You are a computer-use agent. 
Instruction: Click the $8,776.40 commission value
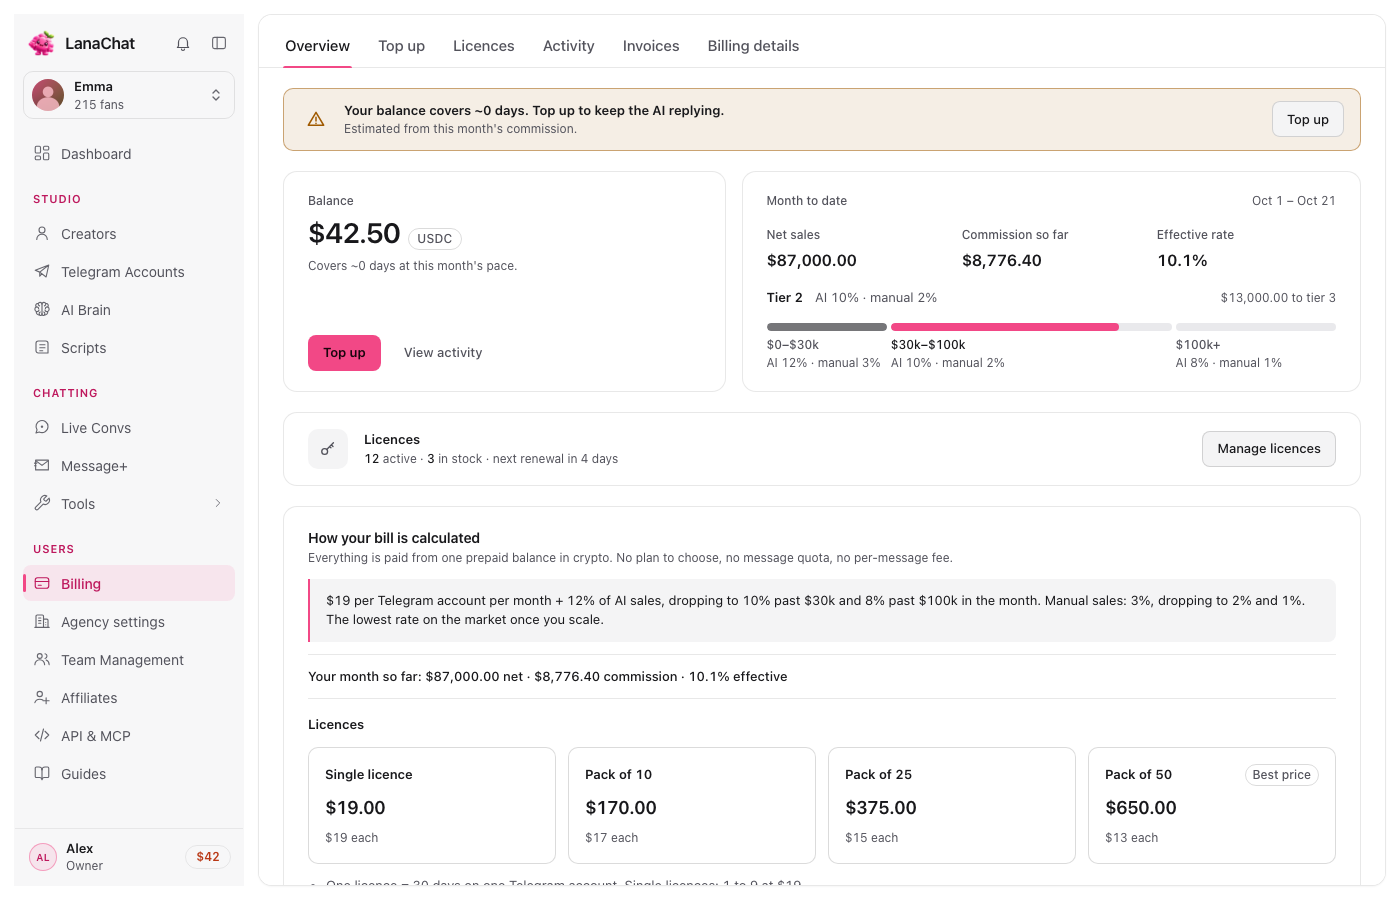tap(1002, 260)
